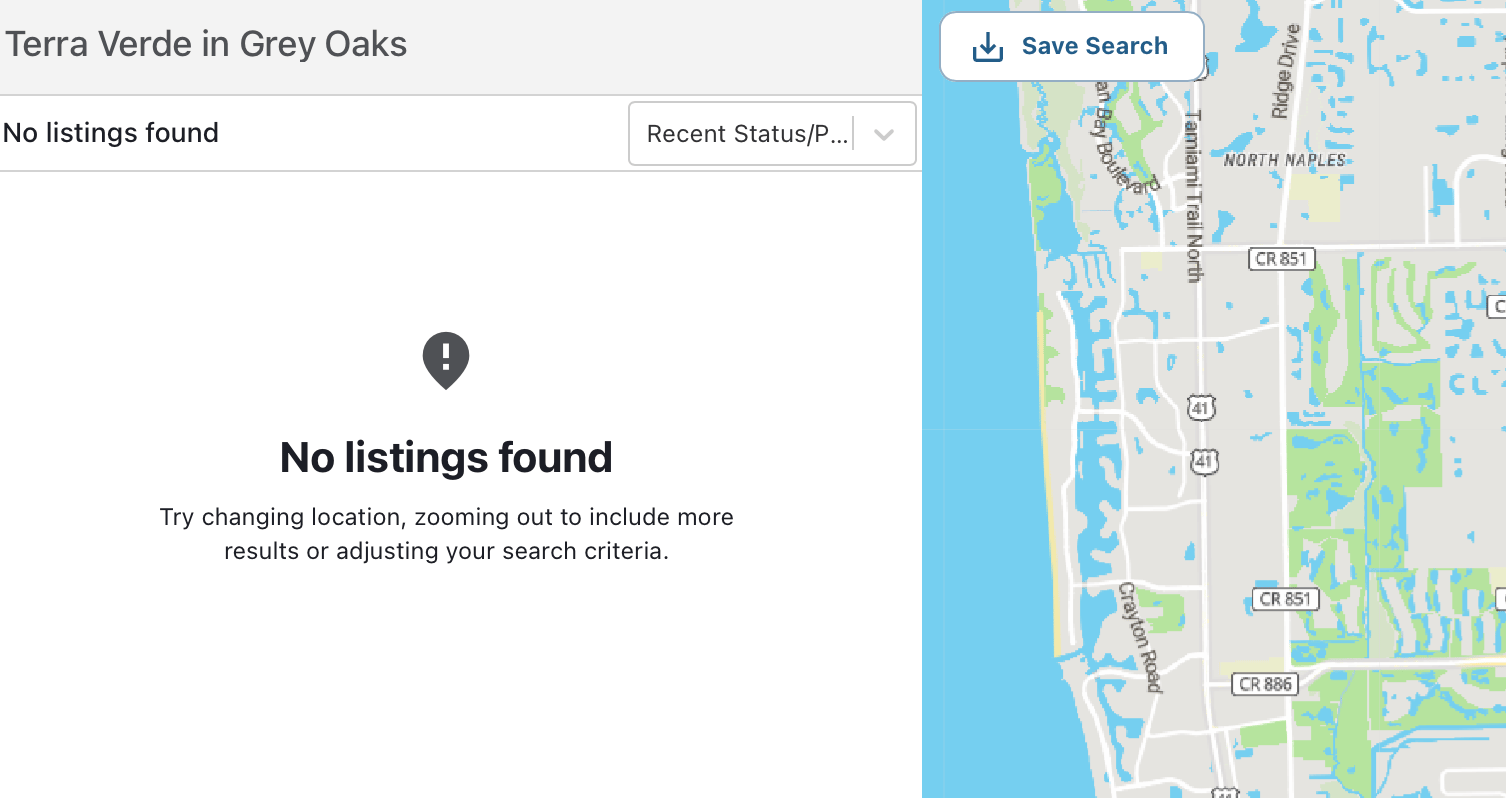The height and width of the screenshot is (798, 1506).
Task: Expand the sort dropdown chevron arrow
Action: click(x=884, y=134)
